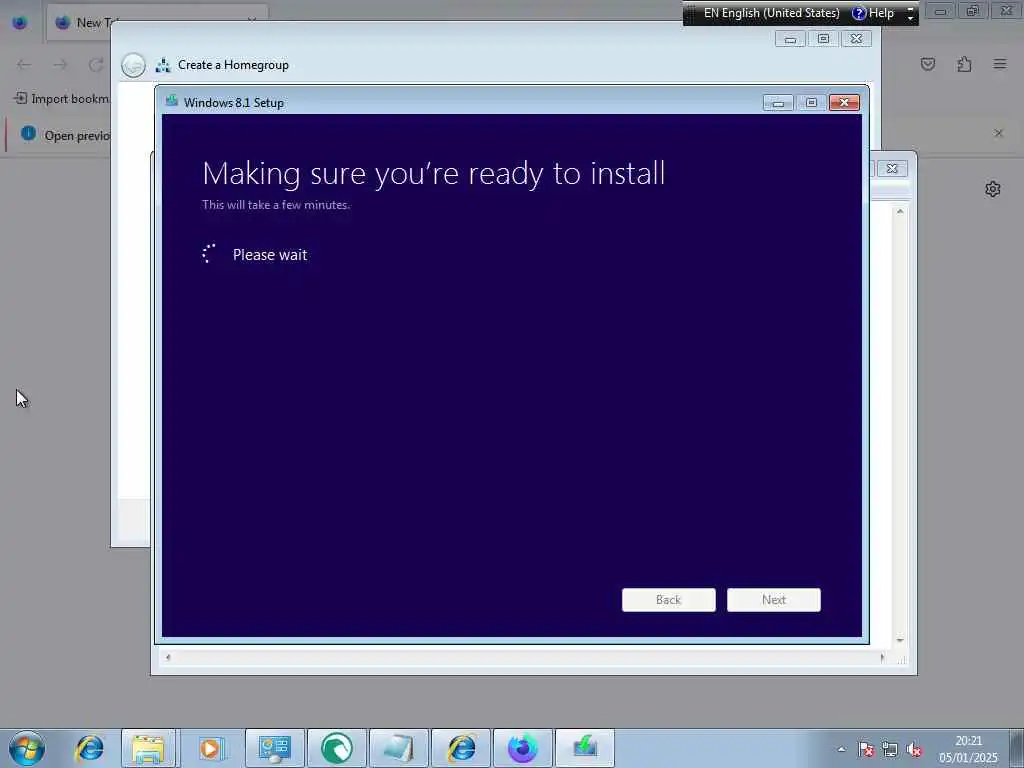Open Windows Media Player taskbar icon
Image resolution: width=1024 pixels, height=768 pixels.
[x=210, y=748]
